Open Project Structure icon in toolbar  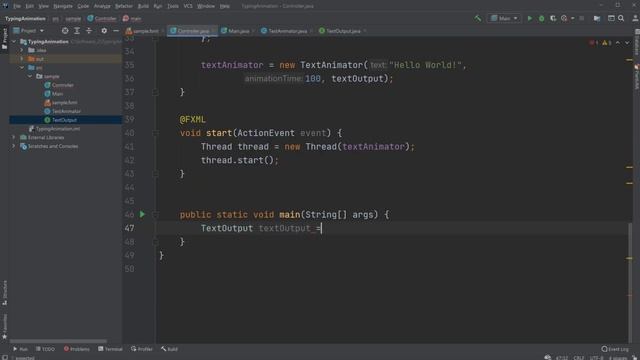click(x=597, y=18)
